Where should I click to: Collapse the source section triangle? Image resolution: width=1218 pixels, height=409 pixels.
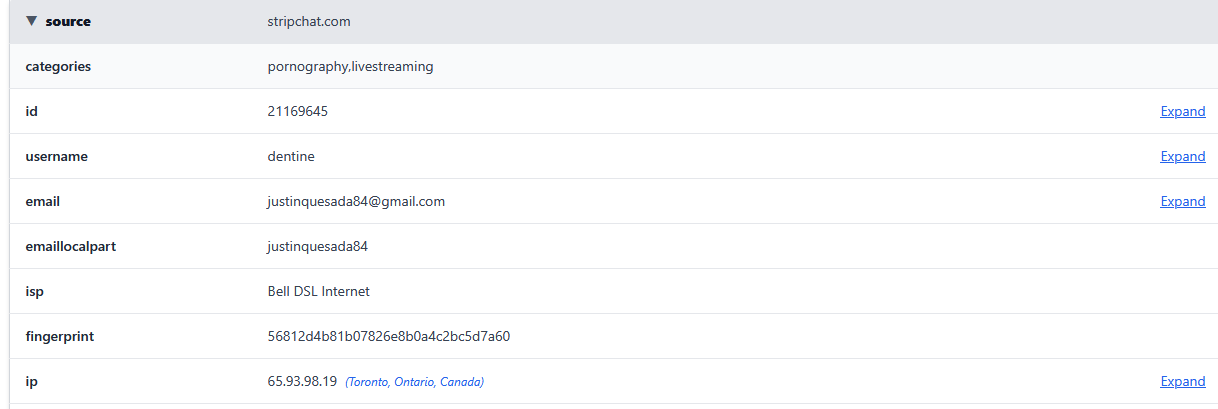[x=32, y=21]
